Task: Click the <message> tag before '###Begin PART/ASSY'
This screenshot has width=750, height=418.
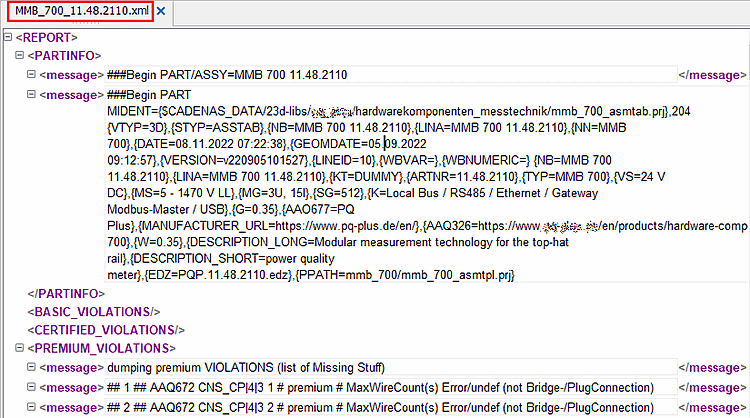Action: 72,75
